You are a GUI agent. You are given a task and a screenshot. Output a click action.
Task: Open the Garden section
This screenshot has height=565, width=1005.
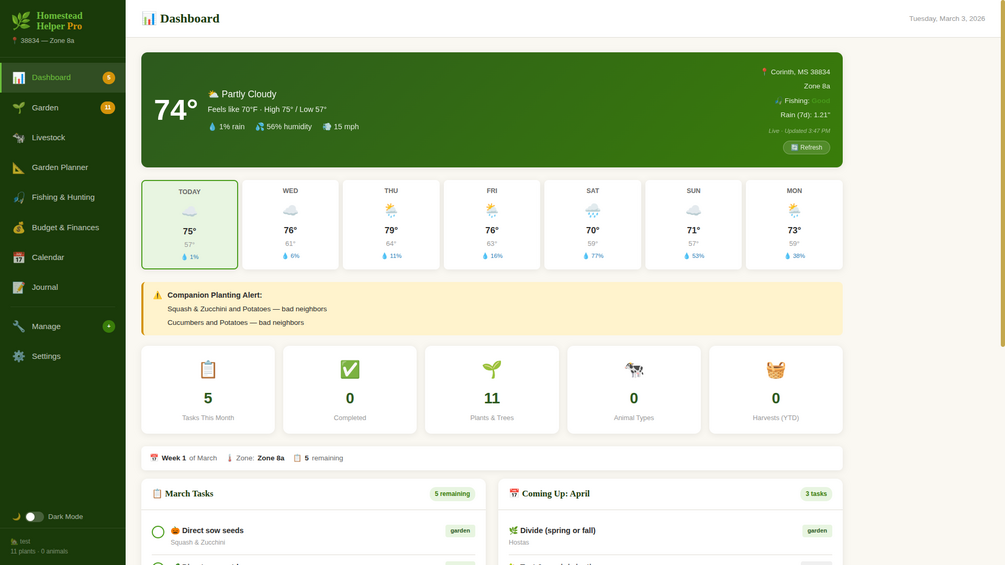(x=63, y=108)
